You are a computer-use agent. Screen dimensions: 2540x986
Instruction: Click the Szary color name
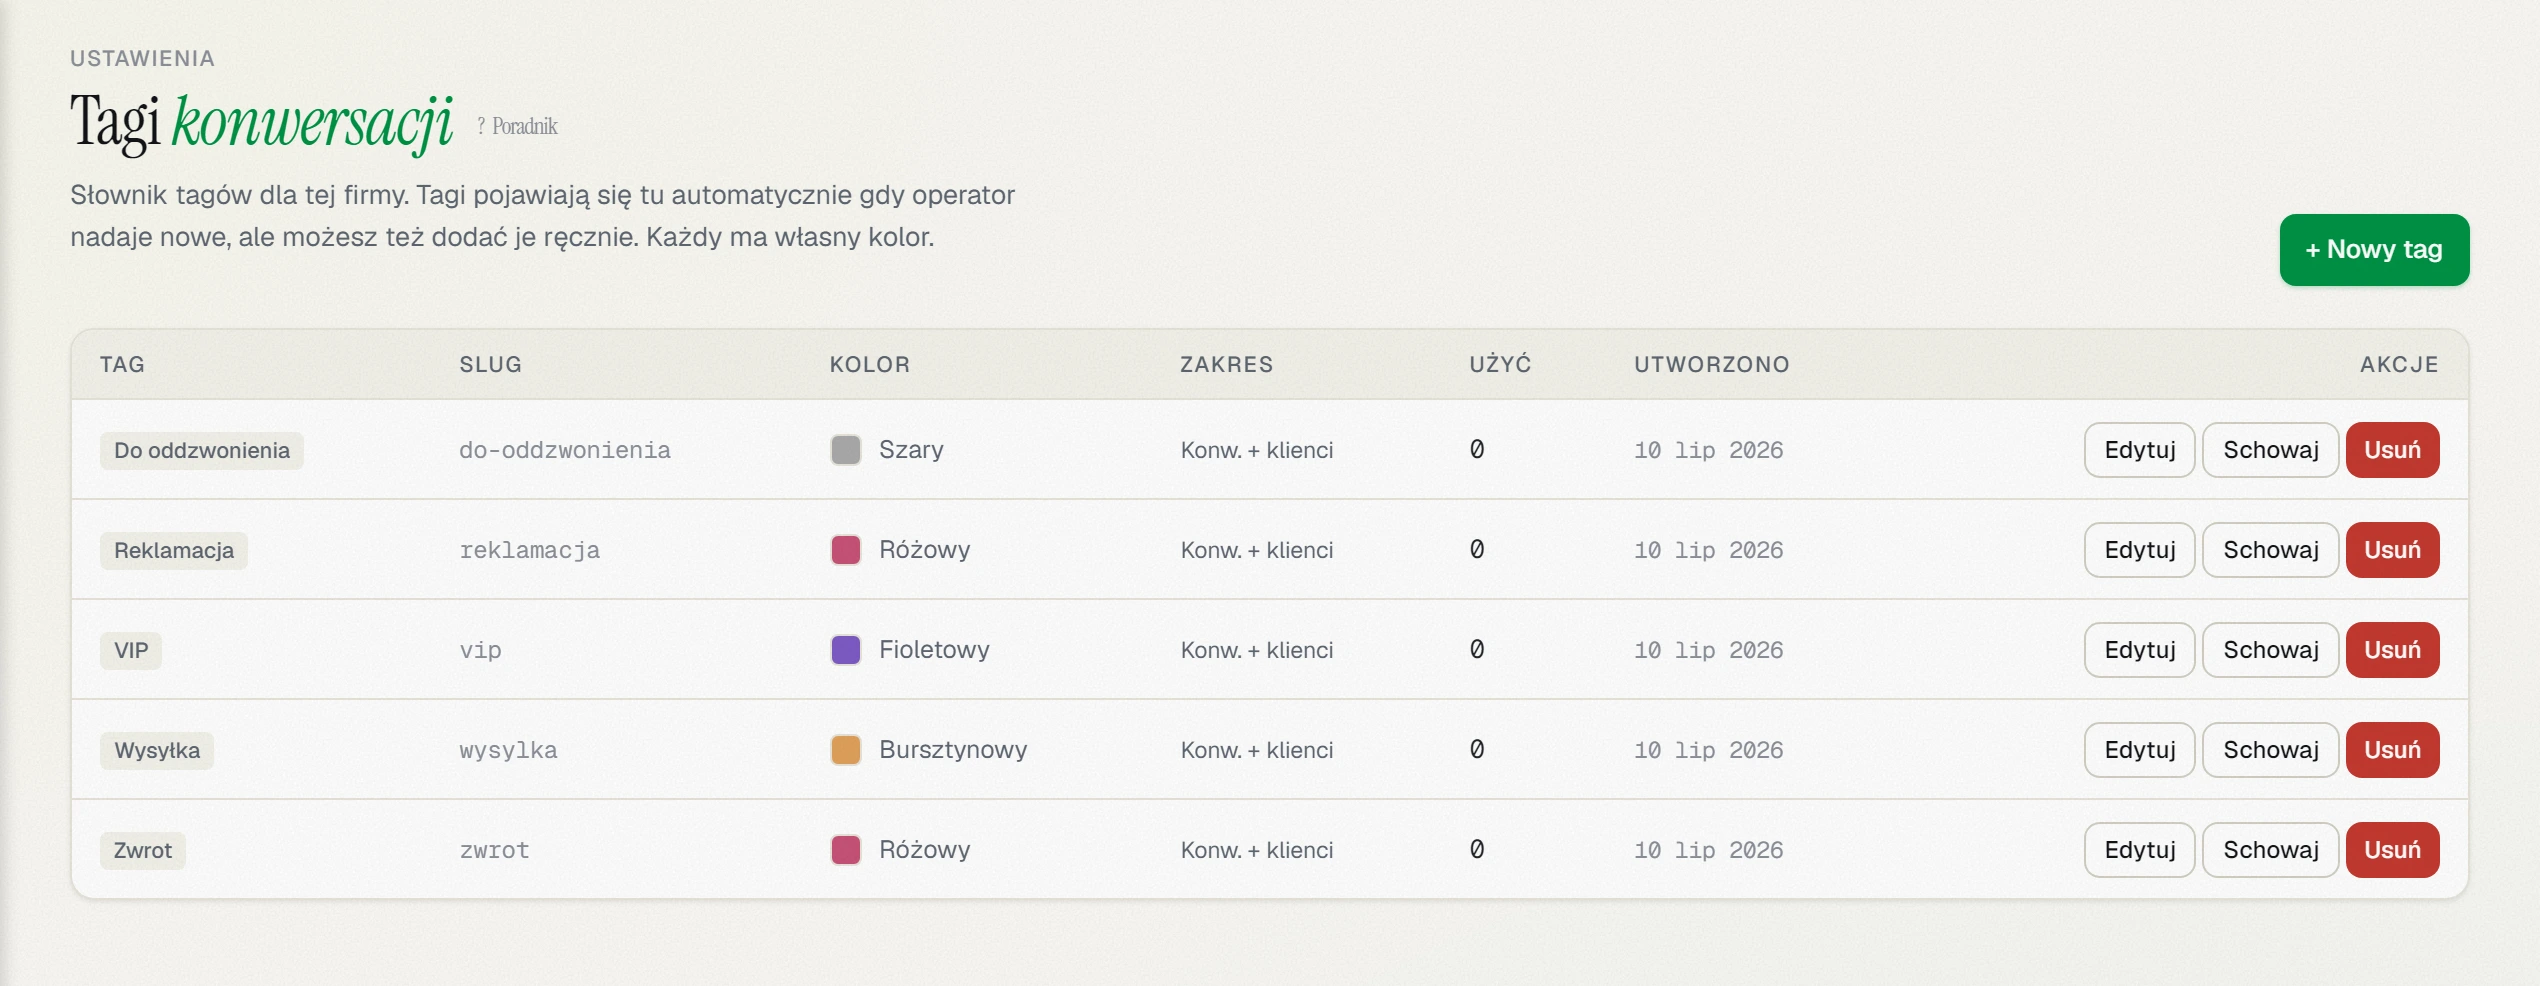coord(911,450)
